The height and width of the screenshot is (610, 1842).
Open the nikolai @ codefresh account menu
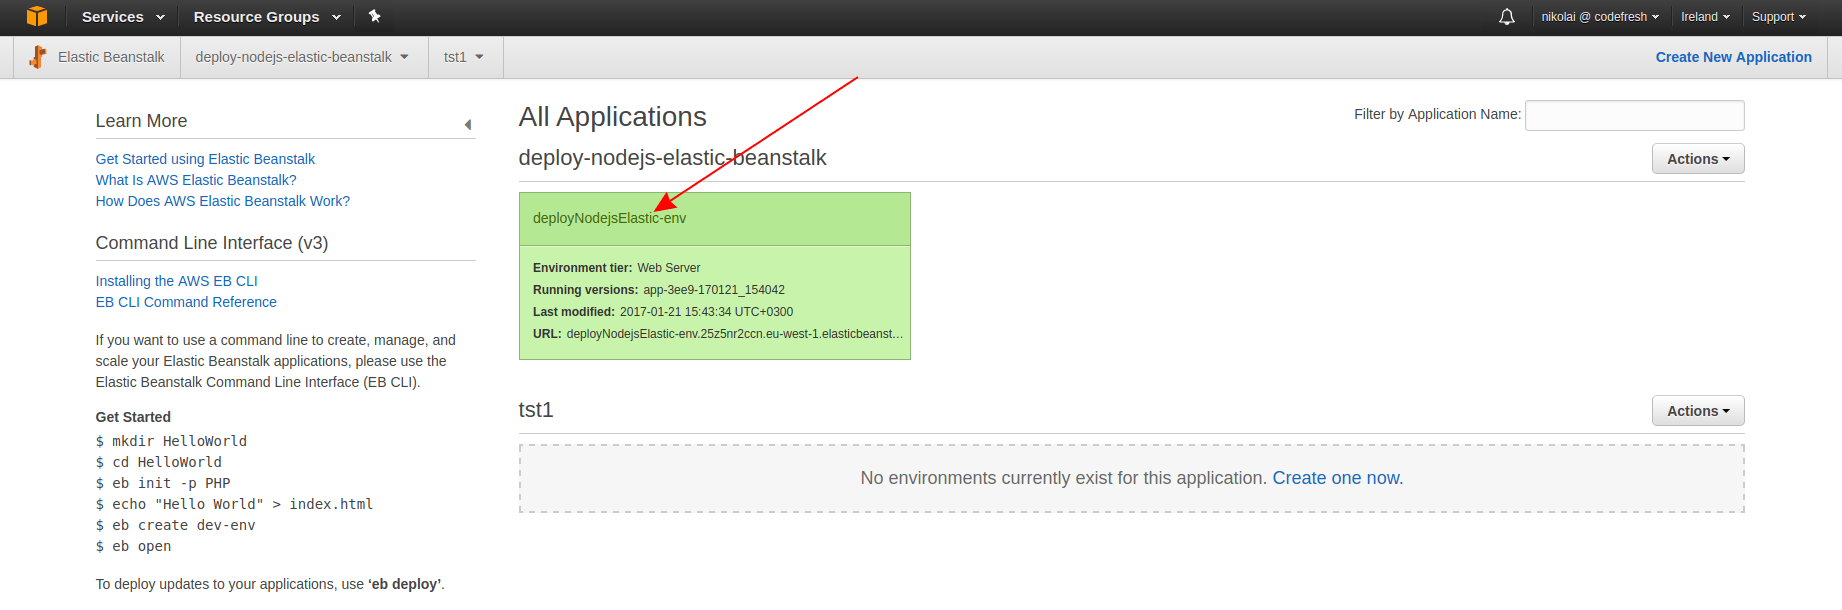[1599, 17]
